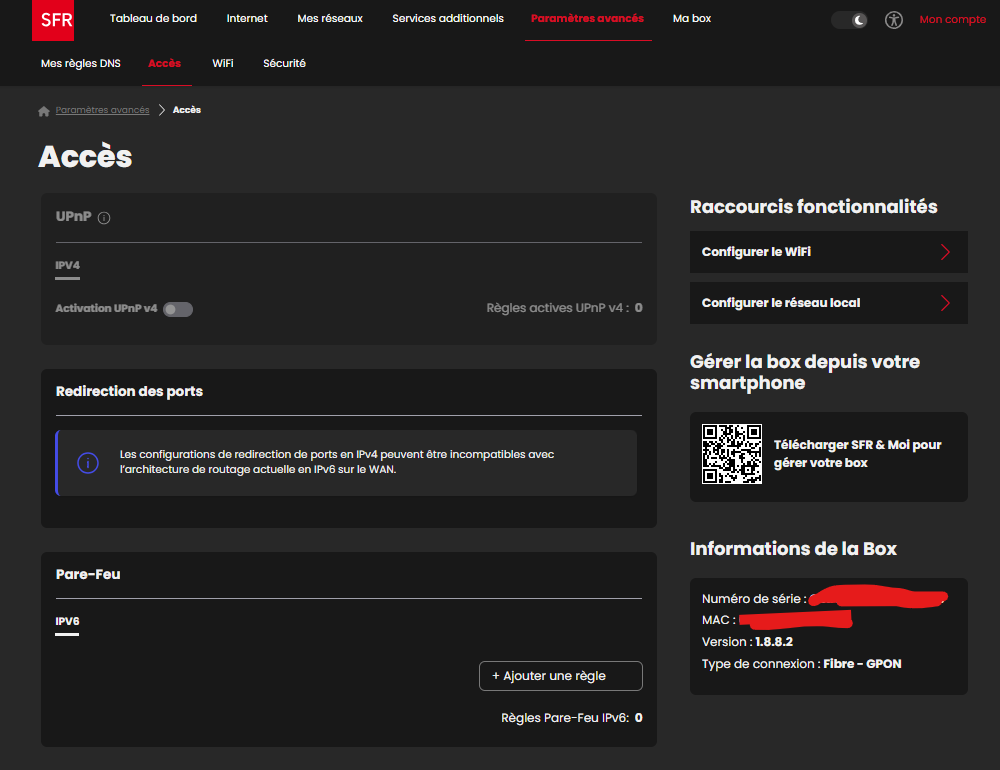Click Ajouter une règle button
1000x770 pixels.
560,676
